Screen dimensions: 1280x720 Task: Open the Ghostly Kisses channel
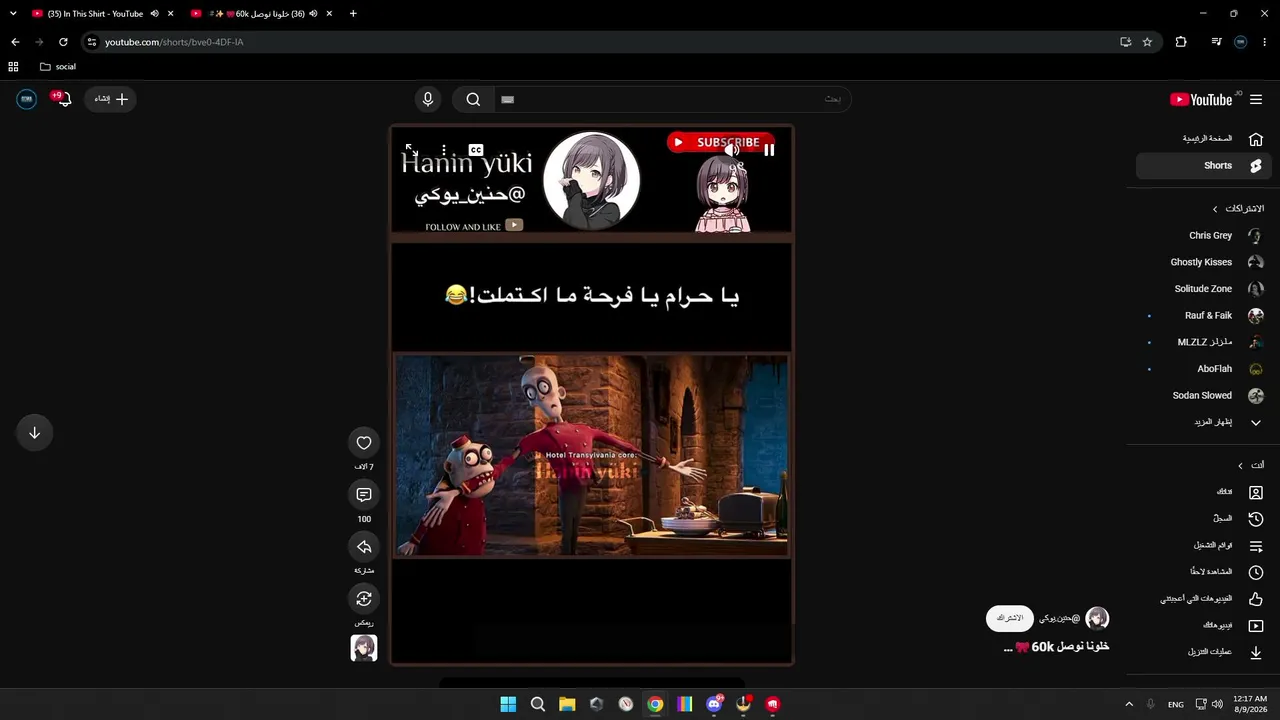1203,262
